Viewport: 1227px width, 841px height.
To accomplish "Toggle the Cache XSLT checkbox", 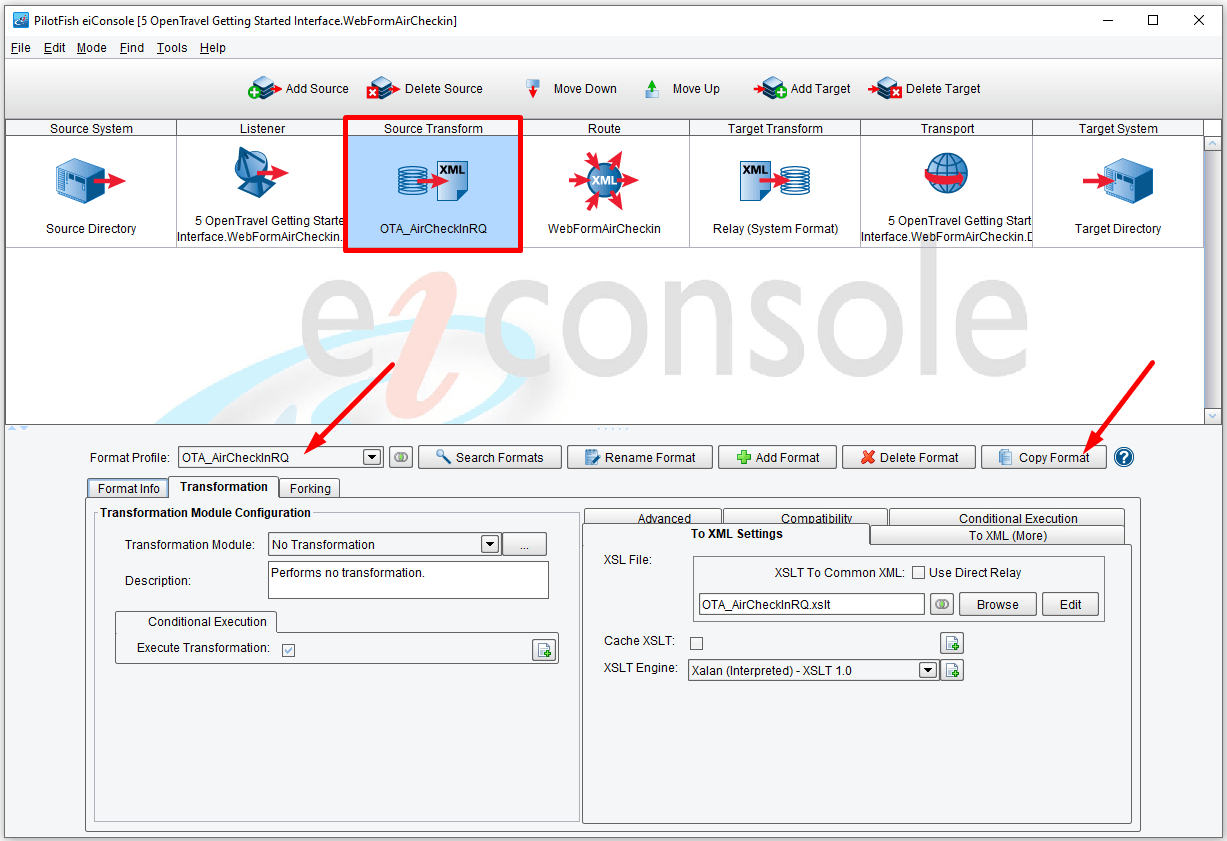I will coord(696,643).
